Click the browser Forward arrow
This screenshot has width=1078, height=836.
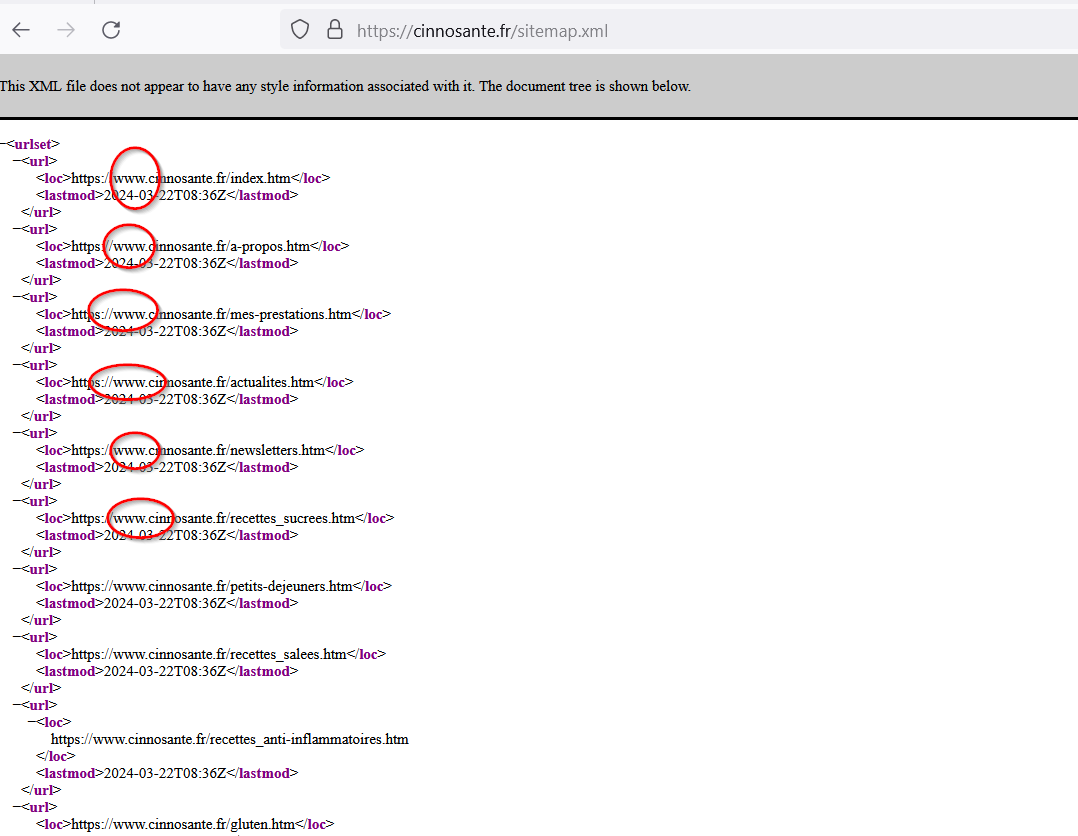point(66,30)
